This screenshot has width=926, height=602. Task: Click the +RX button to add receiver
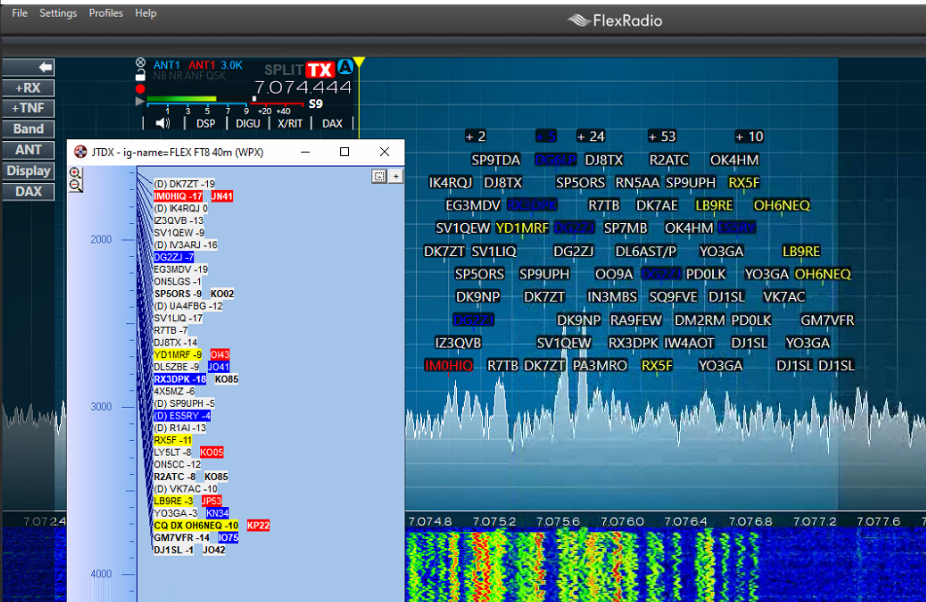coord(28,88)
